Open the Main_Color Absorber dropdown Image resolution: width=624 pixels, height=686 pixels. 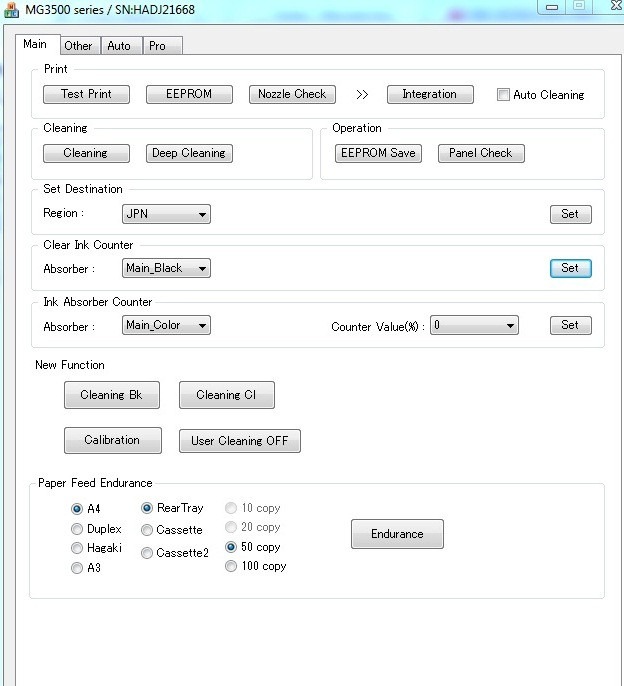(166, 325)
